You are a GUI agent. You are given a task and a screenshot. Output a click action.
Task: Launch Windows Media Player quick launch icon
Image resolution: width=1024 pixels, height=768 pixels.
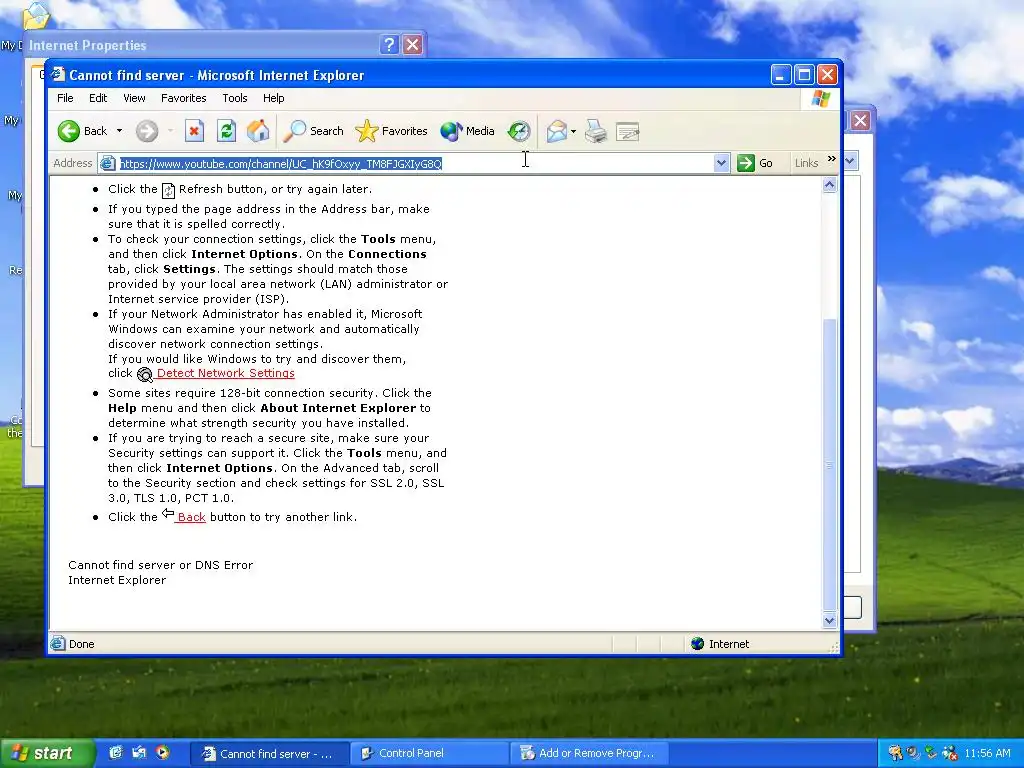click(x=163, y=752)
